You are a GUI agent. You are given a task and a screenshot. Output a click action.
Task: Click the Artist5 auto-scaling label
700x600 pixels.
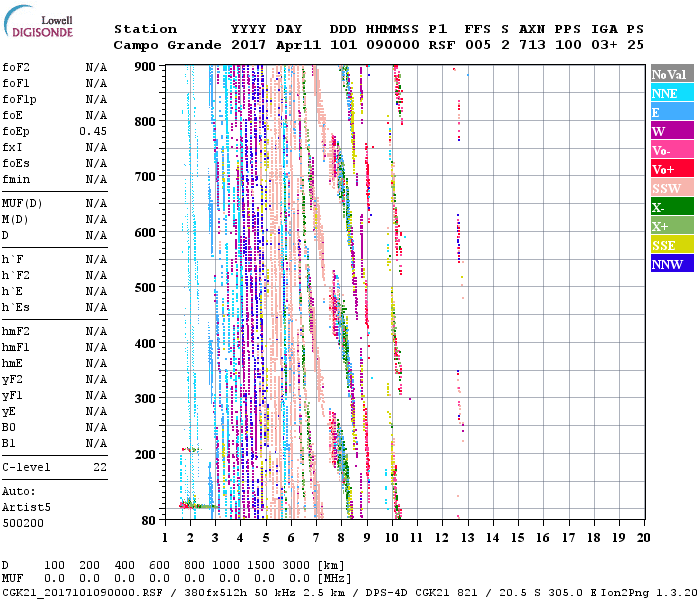(26, 508)
